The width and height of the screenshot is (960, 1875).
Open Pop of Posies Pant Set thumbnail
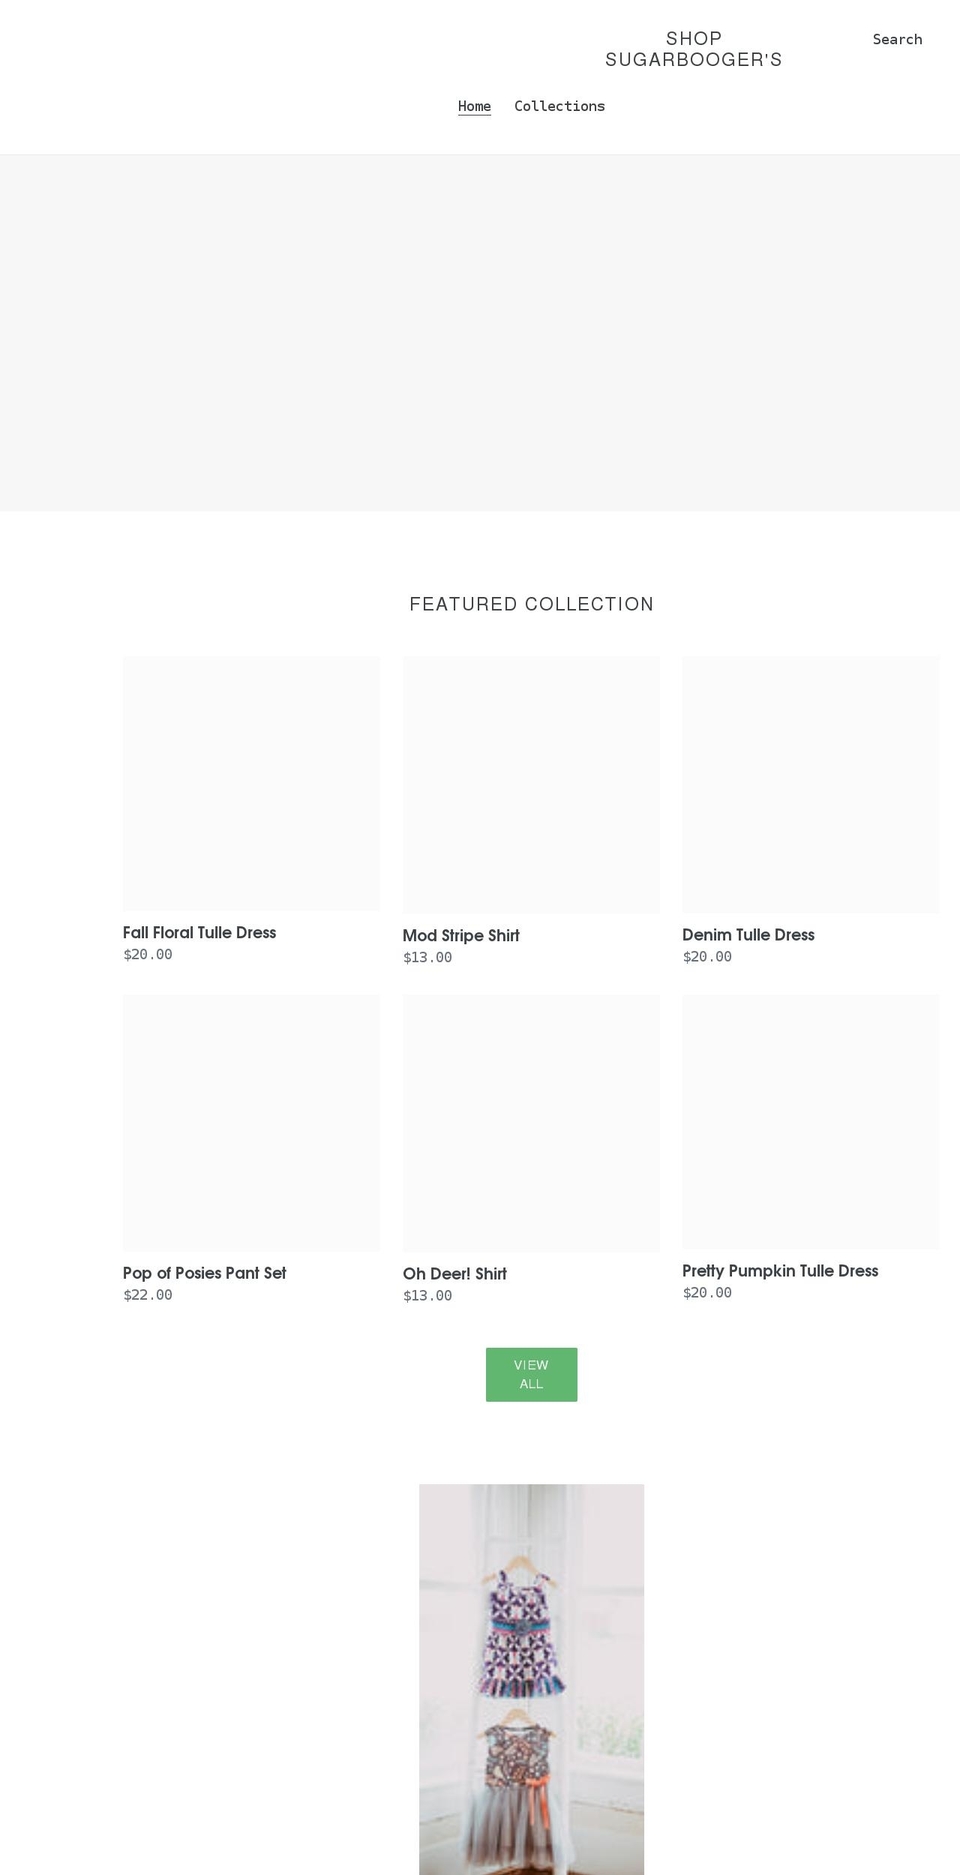(251, 1122)
